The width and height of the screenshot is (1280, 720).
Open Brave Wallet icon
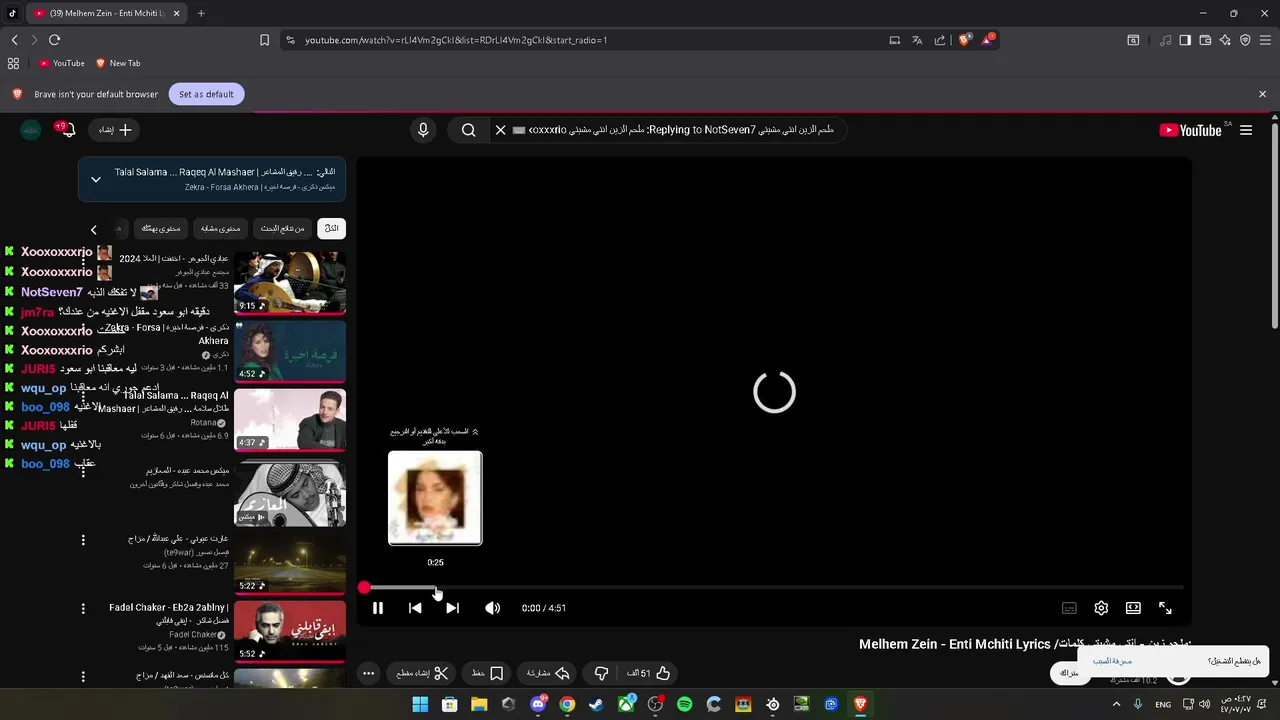(x=1205, y=40)
